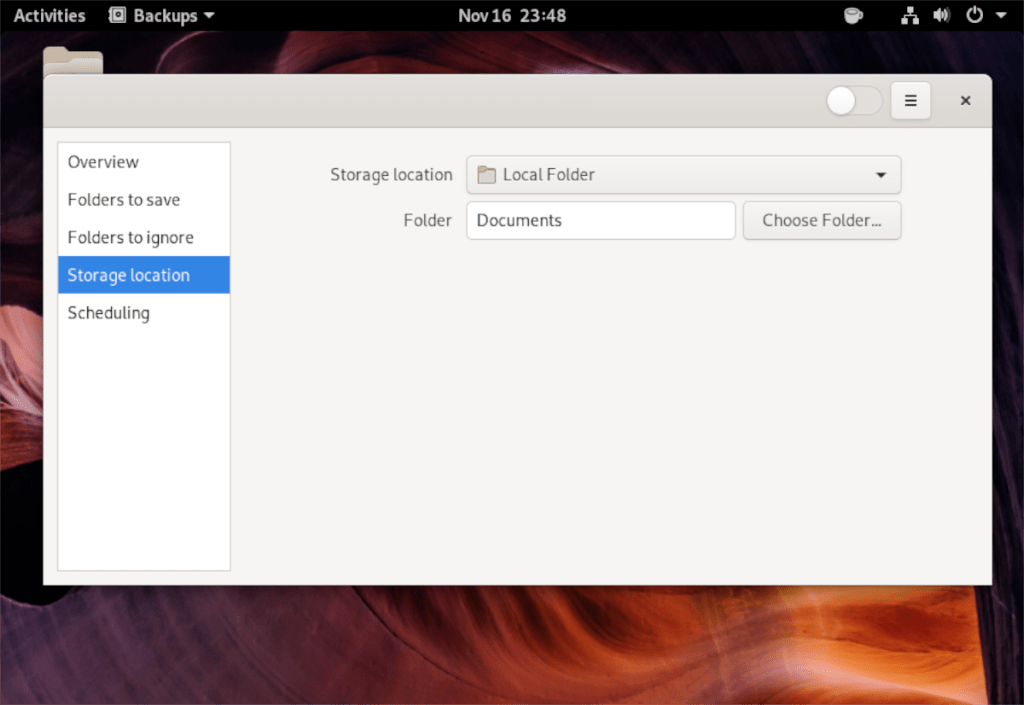The image size is (1024, 705).
Task: Open the Backups title menu in top bar
Action: pyautogui.click(x=160, y=15)
